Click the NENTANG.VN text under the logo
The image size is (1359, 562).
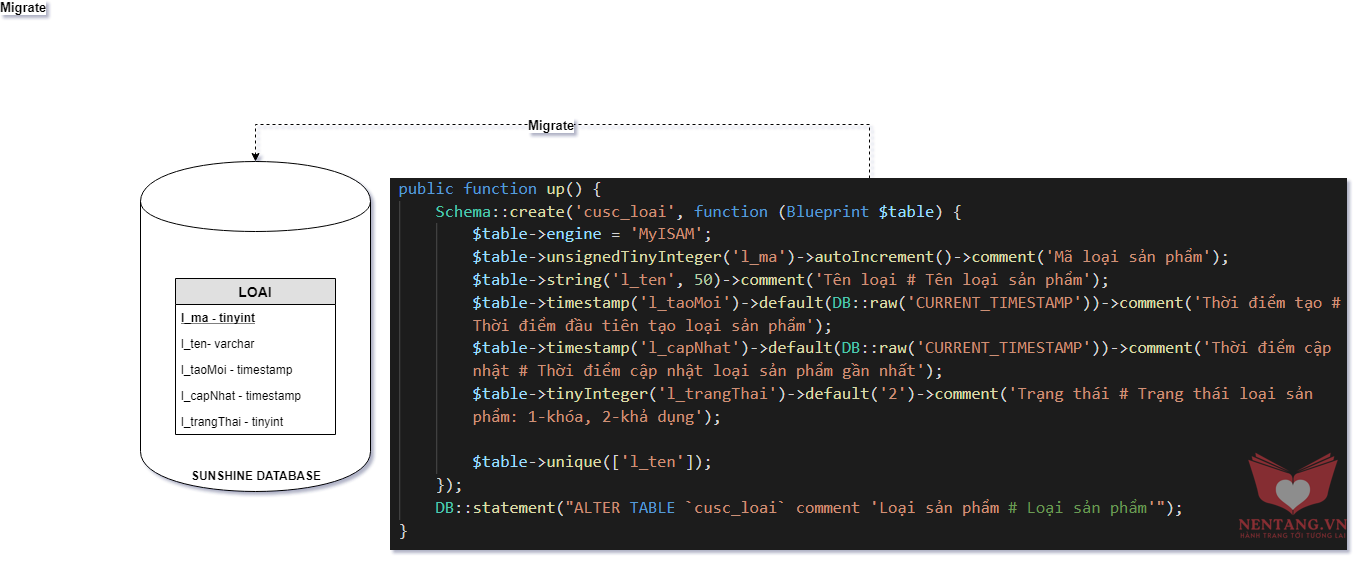(x=1297, y=525)
